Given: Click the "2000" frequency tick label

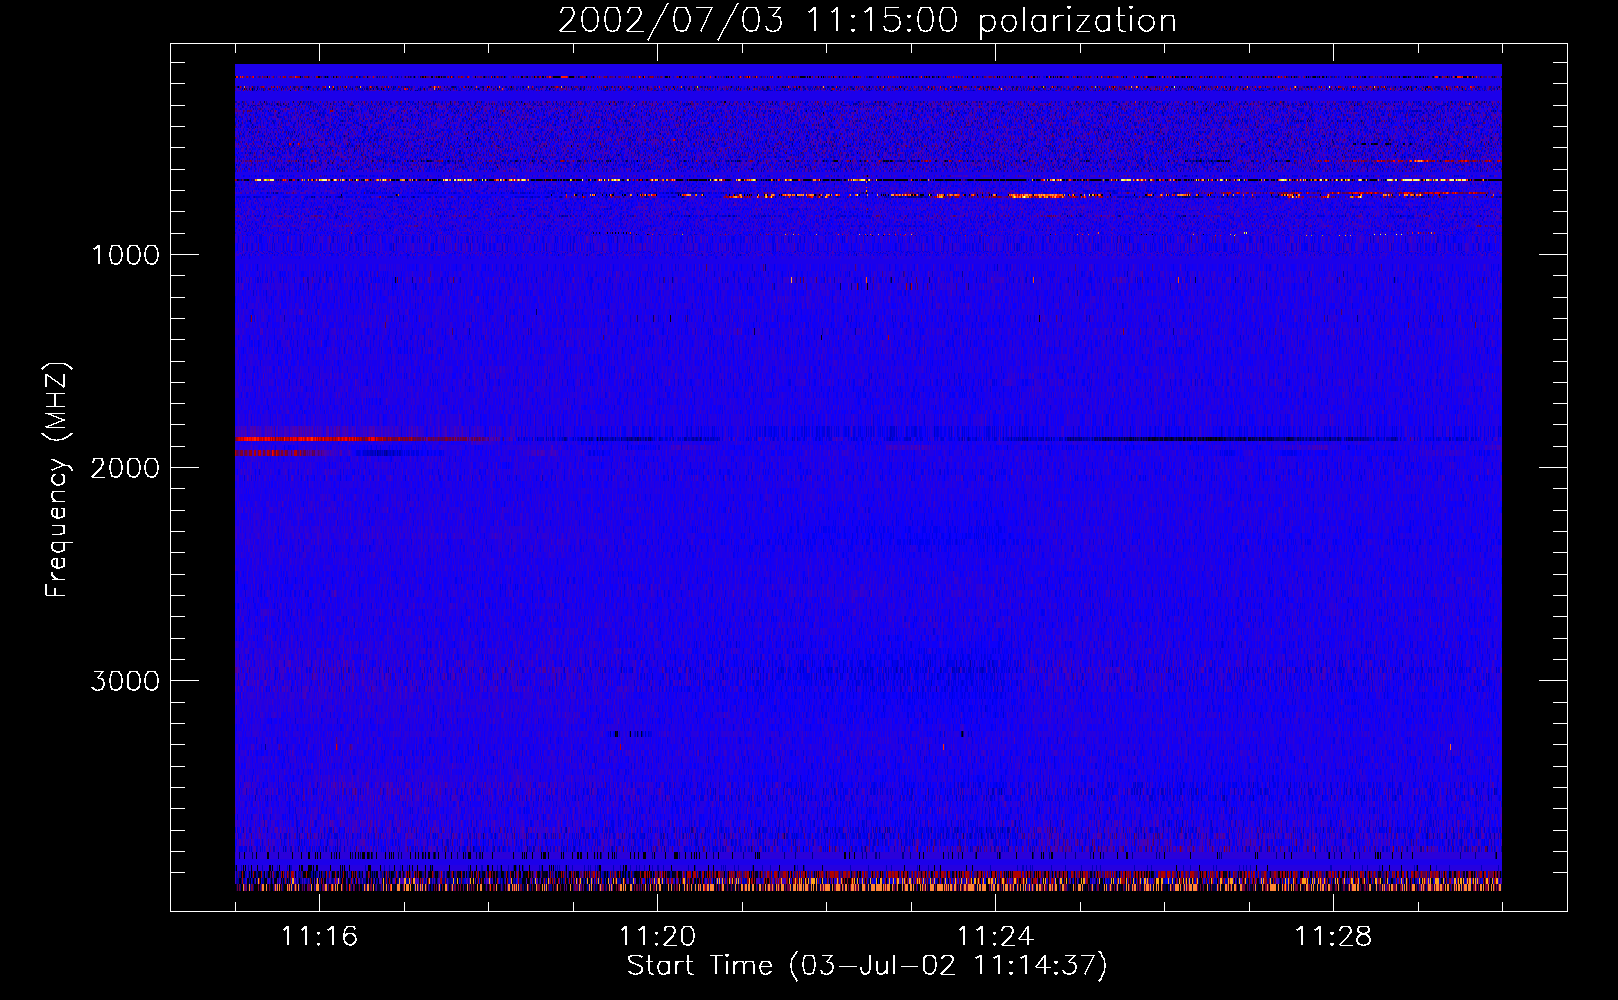Looking at the screenshot, I should click(x=125, y=468).
